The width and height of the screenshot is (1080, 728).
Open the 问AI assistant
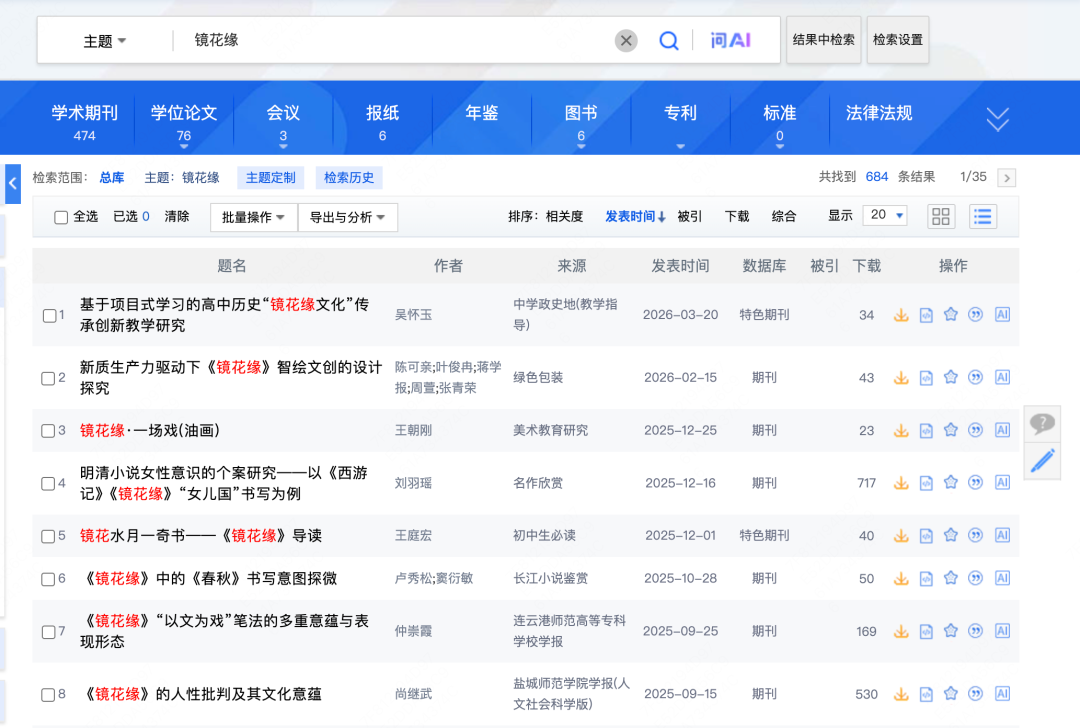click(x=730, y=41)
